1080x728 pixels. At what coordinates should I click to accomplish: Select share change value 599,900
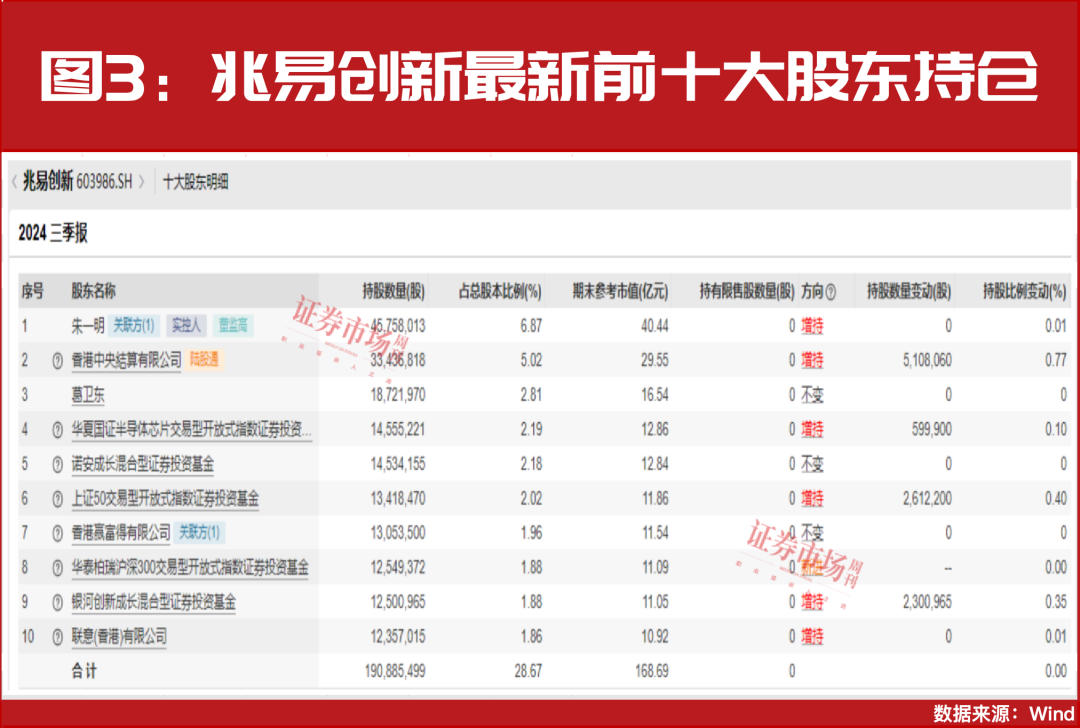(932, 430)
